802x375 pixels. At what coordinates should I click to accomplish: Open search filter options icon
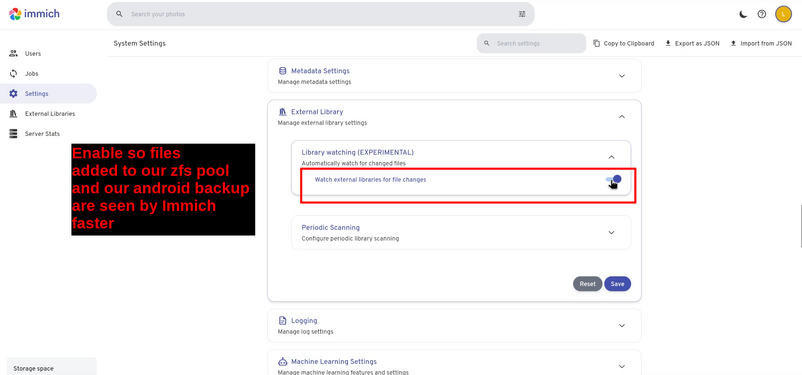click(x=522, y=14)
